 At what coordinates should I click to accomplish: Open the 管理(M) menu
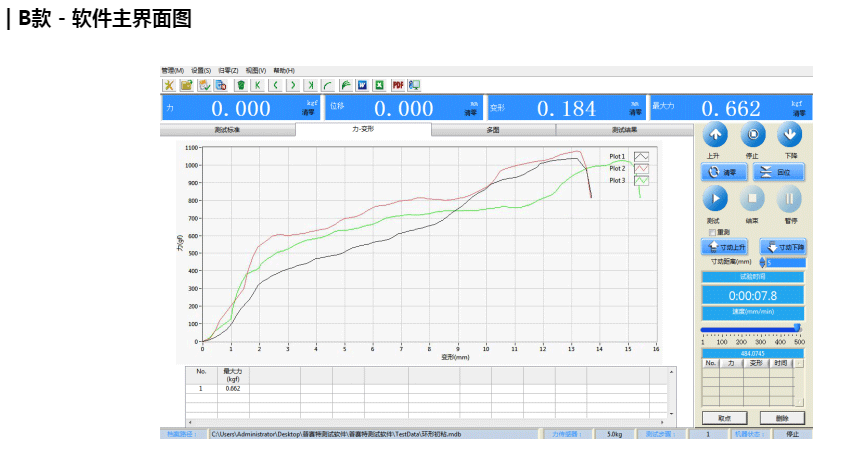click(x=172, y=71)
